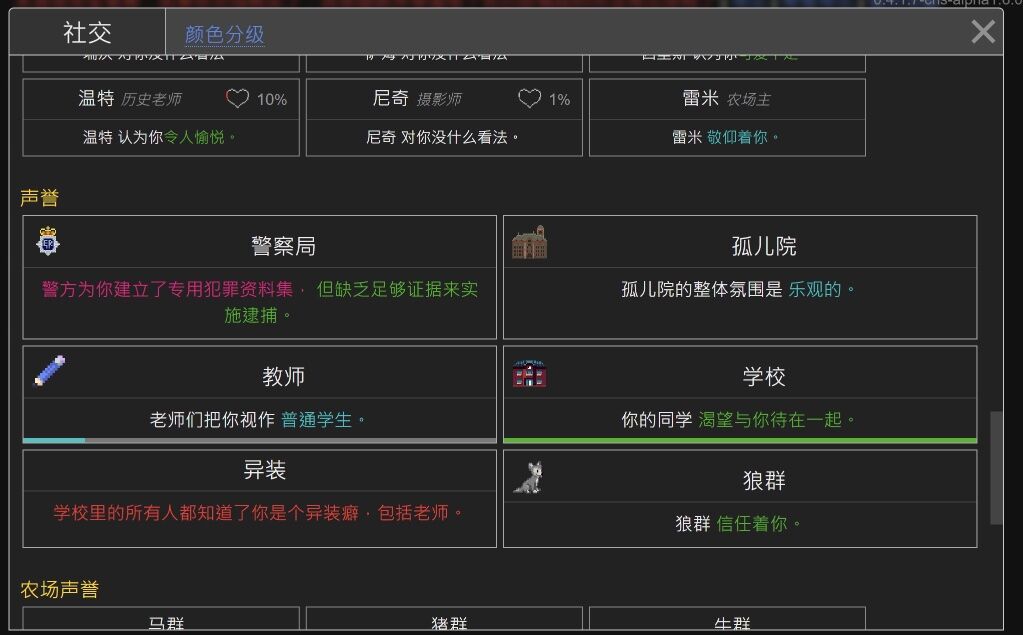Follow the 颜色分级 link
This screenshot has height=635, width=1023.
(x=224, y=35)
